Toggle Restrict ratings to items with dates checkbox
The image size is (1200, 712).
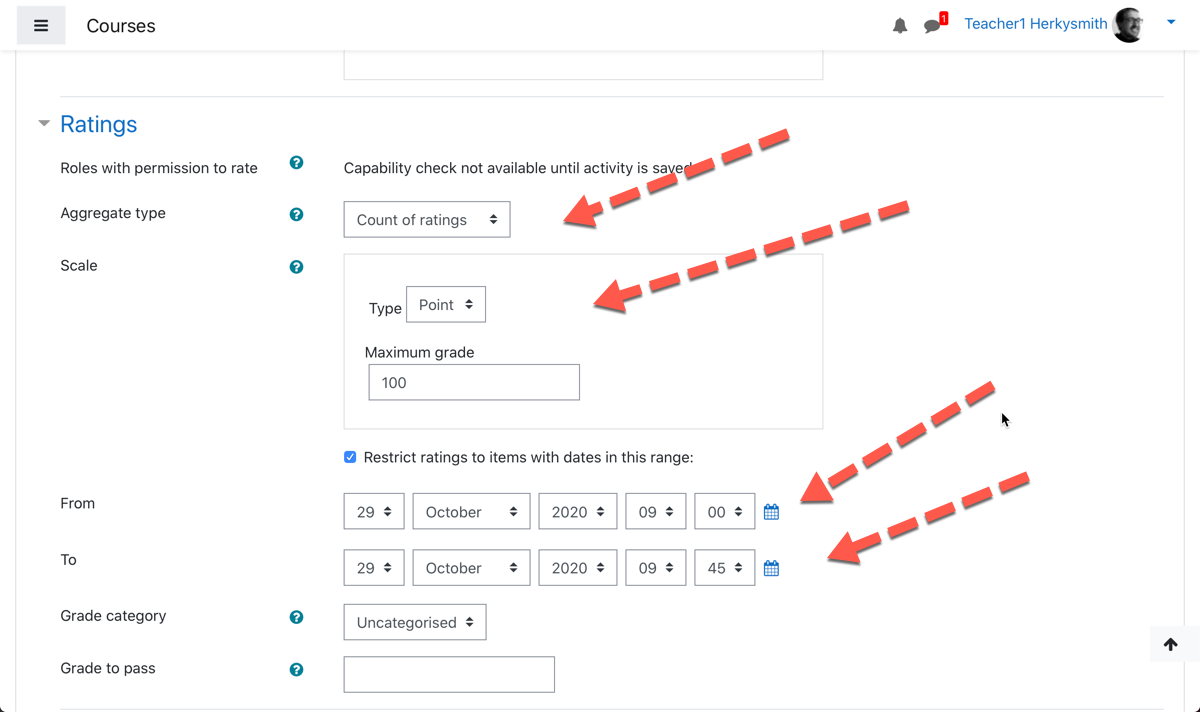coord(350,457)
